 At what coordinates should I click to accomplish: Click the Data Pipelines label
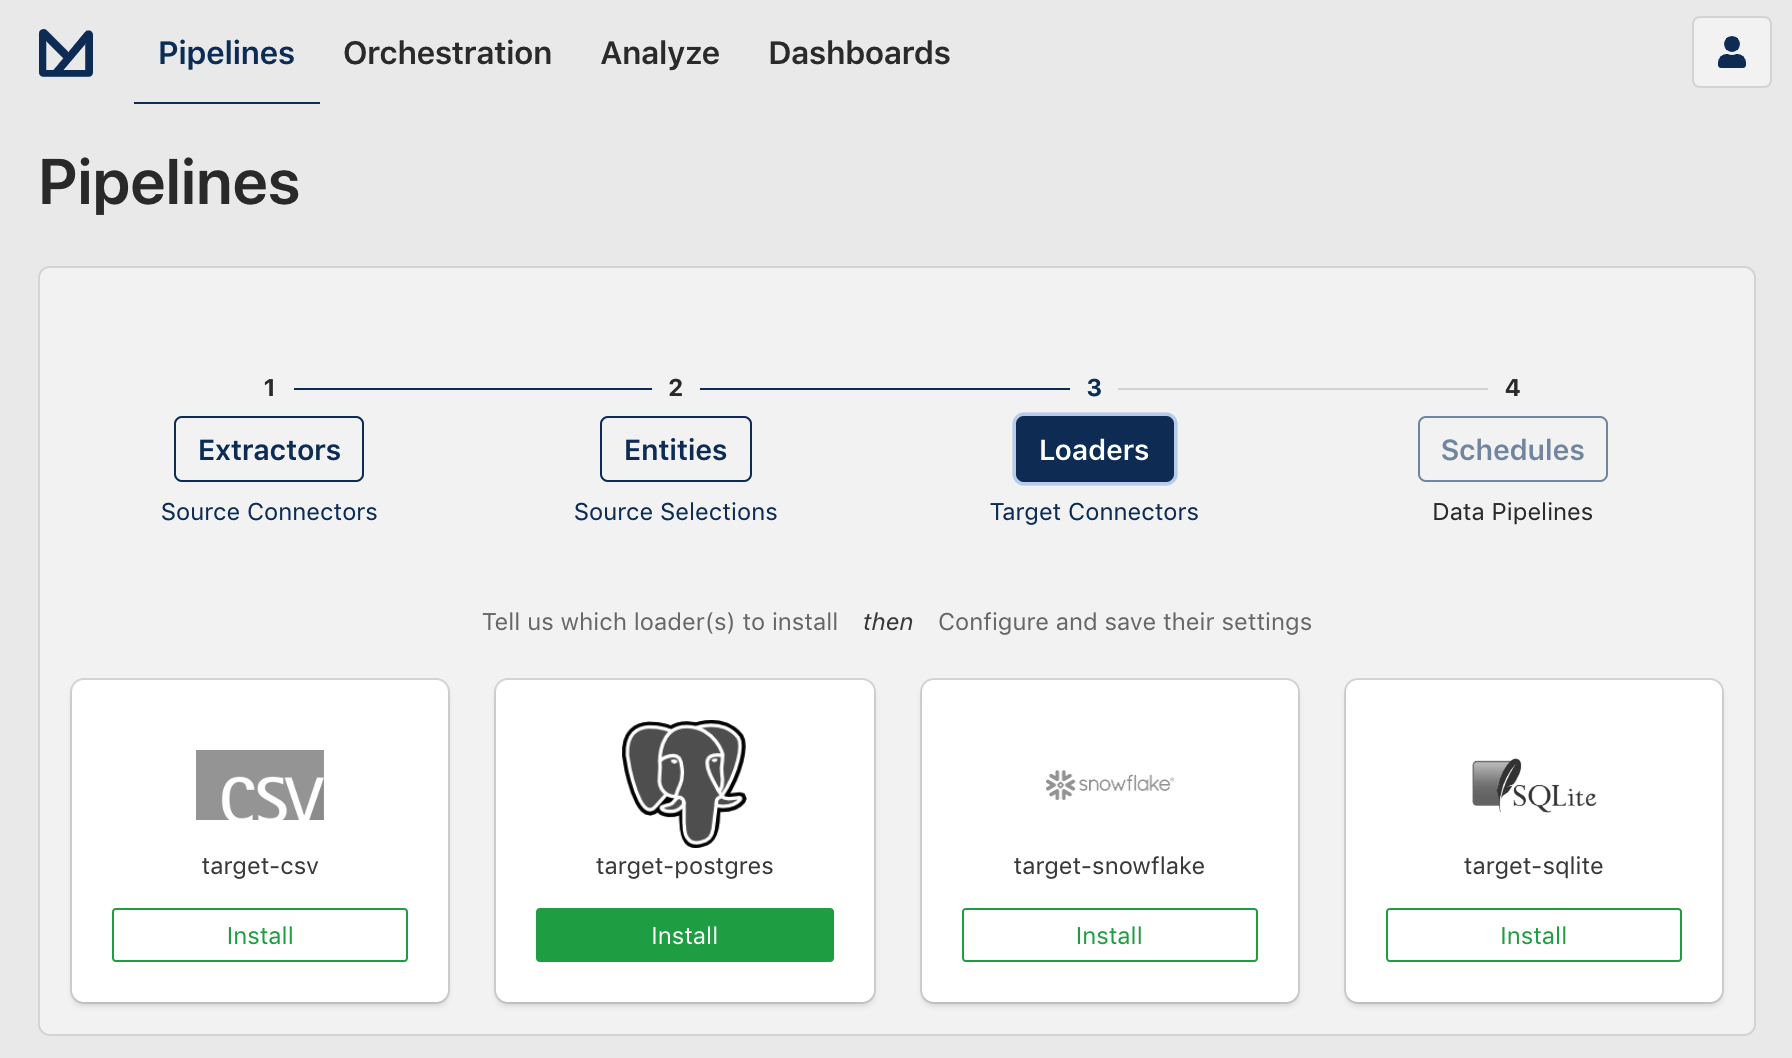[1513, 512]
